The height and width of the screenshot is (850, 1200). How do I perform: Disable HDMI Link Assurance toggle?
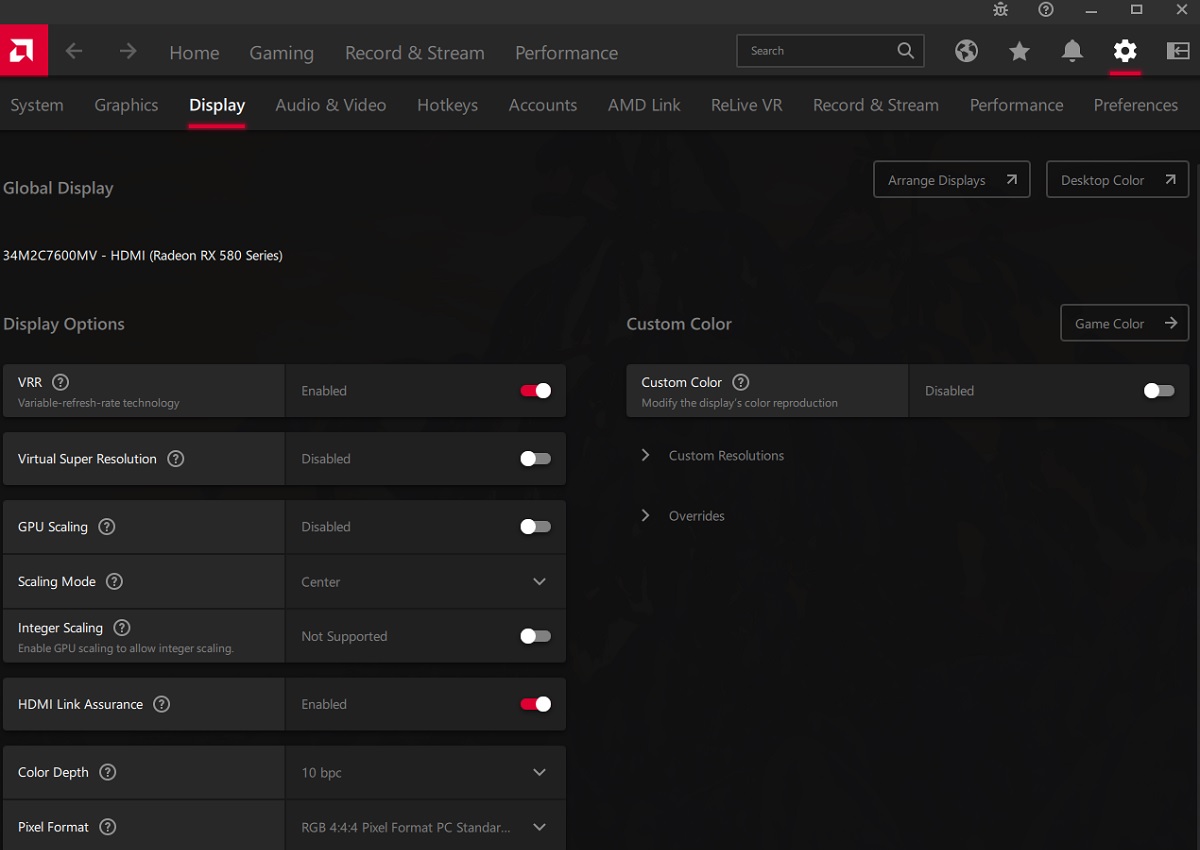point(535,704)
